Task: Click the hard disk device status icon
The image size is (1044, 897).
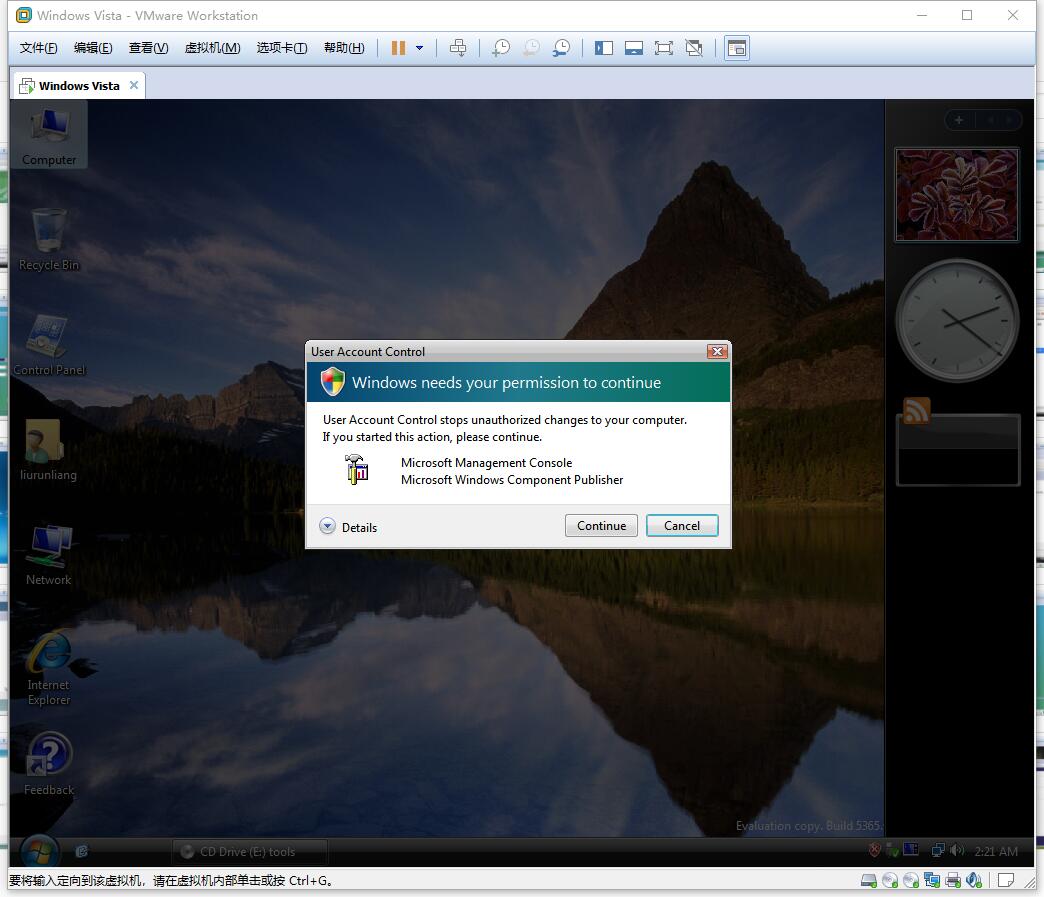Action: (x=868, y=880)
